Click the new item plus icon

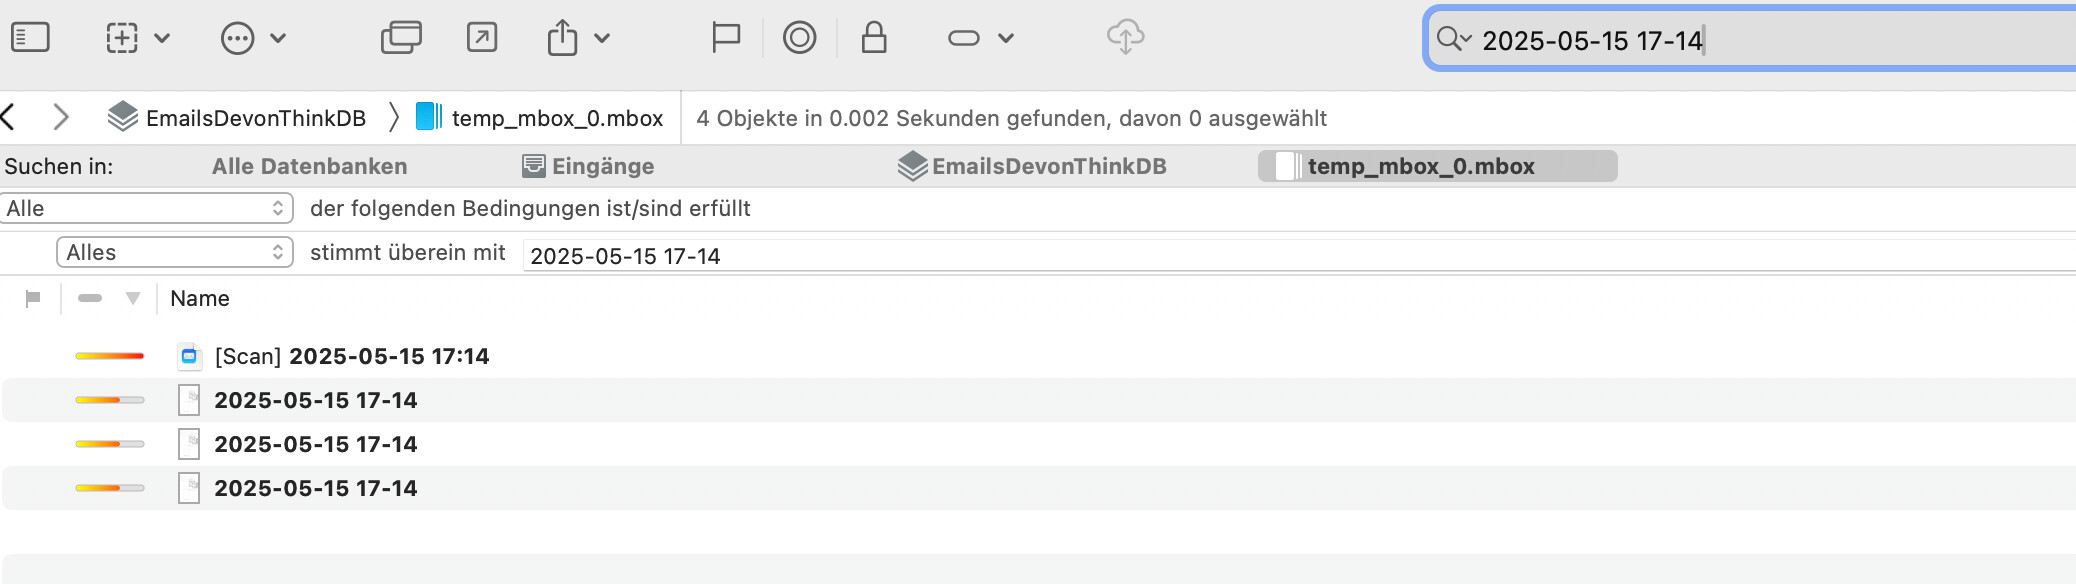(x=122, y=38)
